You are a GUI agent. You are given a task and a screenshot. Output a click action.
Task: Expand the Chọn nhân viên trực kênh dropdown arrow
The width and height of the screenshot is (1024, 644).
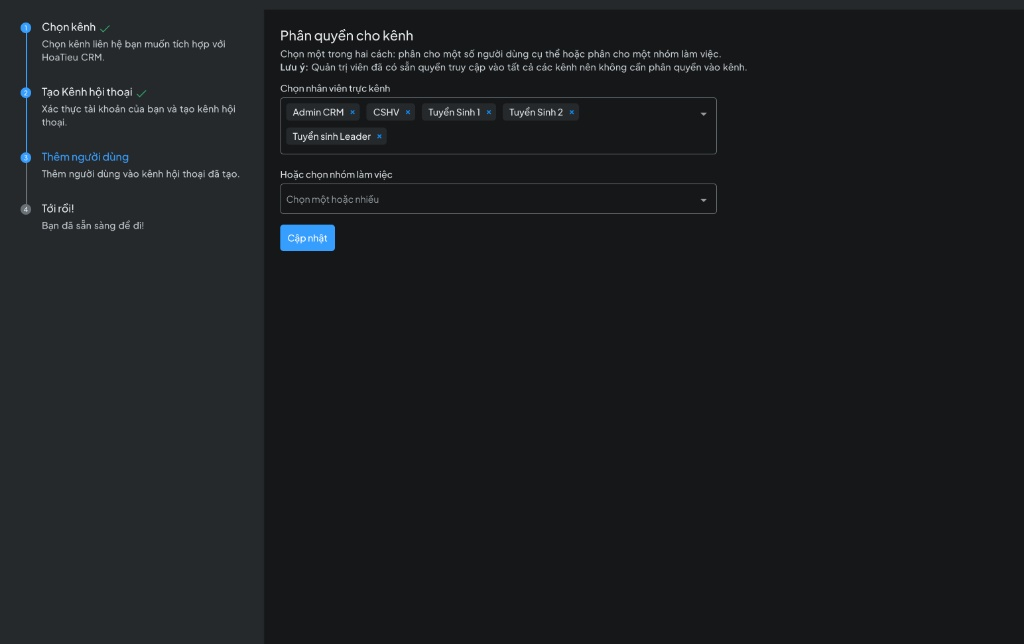(703, 114)
